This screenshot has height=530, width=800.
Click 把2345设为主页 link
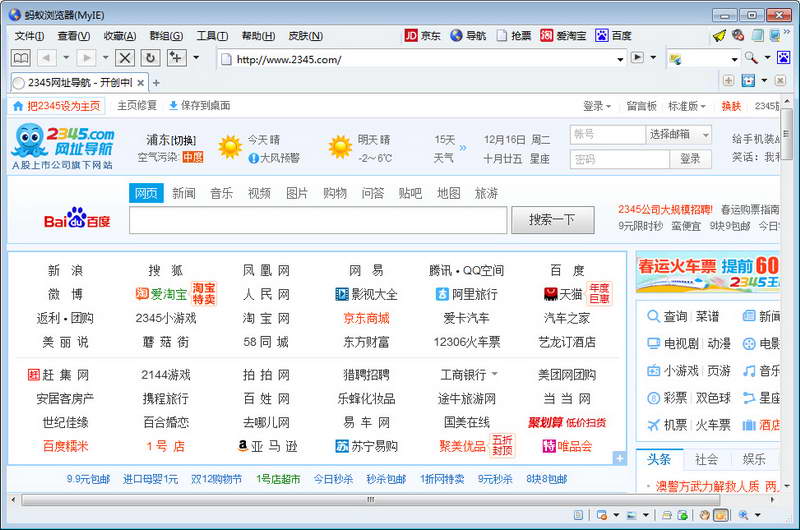tap(58, 106)
